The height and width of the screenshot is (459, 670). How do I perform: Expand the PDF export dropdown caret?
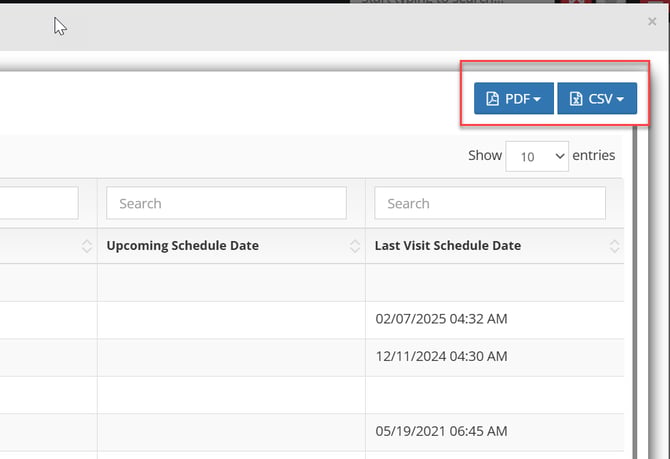tap(537, 100)
